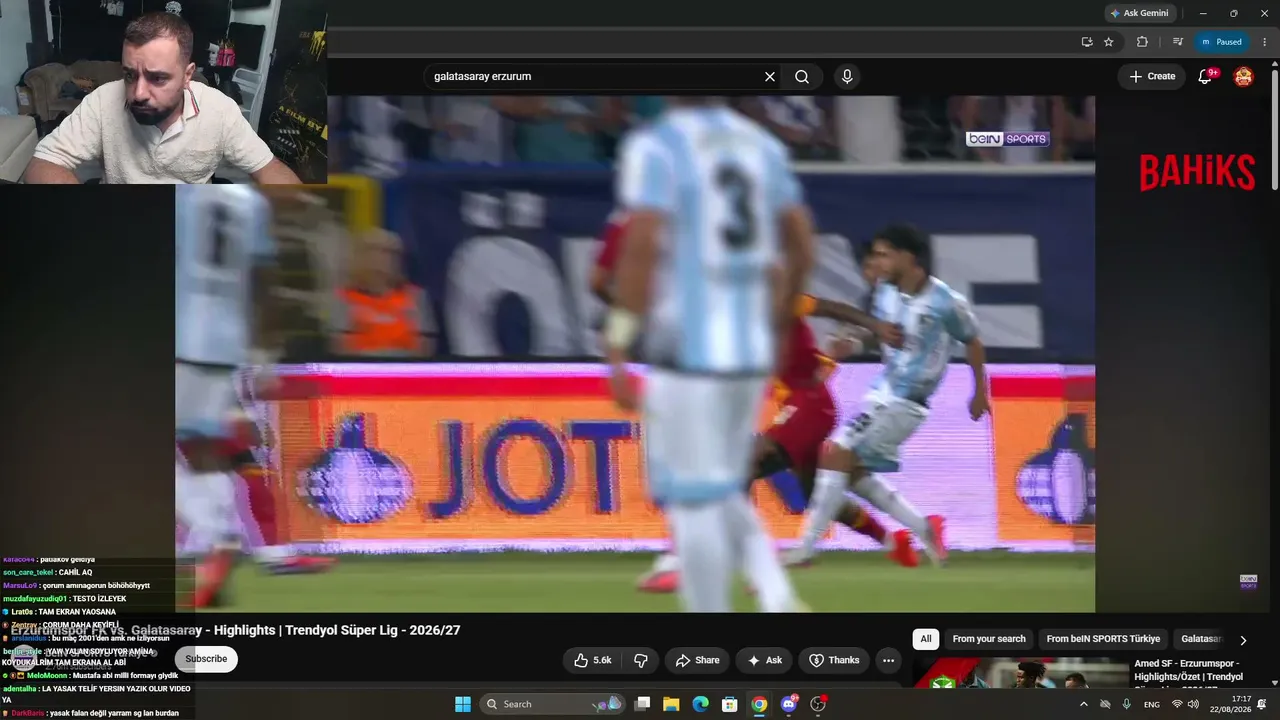Open the Chrome extensions puzzle icon
This screenshot has height=720, width=1280.
(1142, 42)
